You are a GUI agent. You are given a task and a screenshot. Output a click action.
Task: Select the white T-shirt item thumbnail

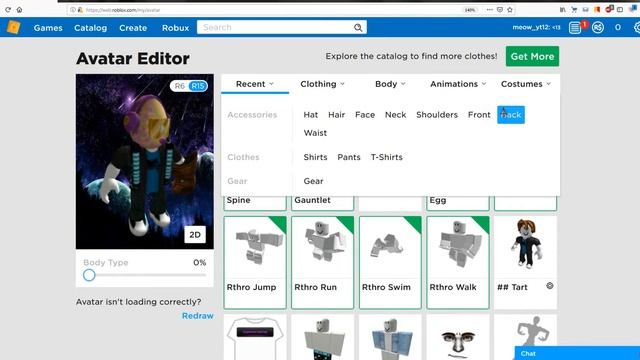(x=255, y=337)
